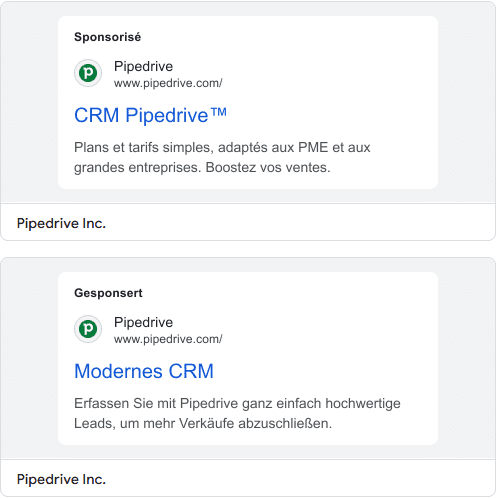The height and width of the screenshot is (498, 496).
Task: Click the Pipedrive logo in the Sponsorisé ad
Action: (x=88, y=73)
